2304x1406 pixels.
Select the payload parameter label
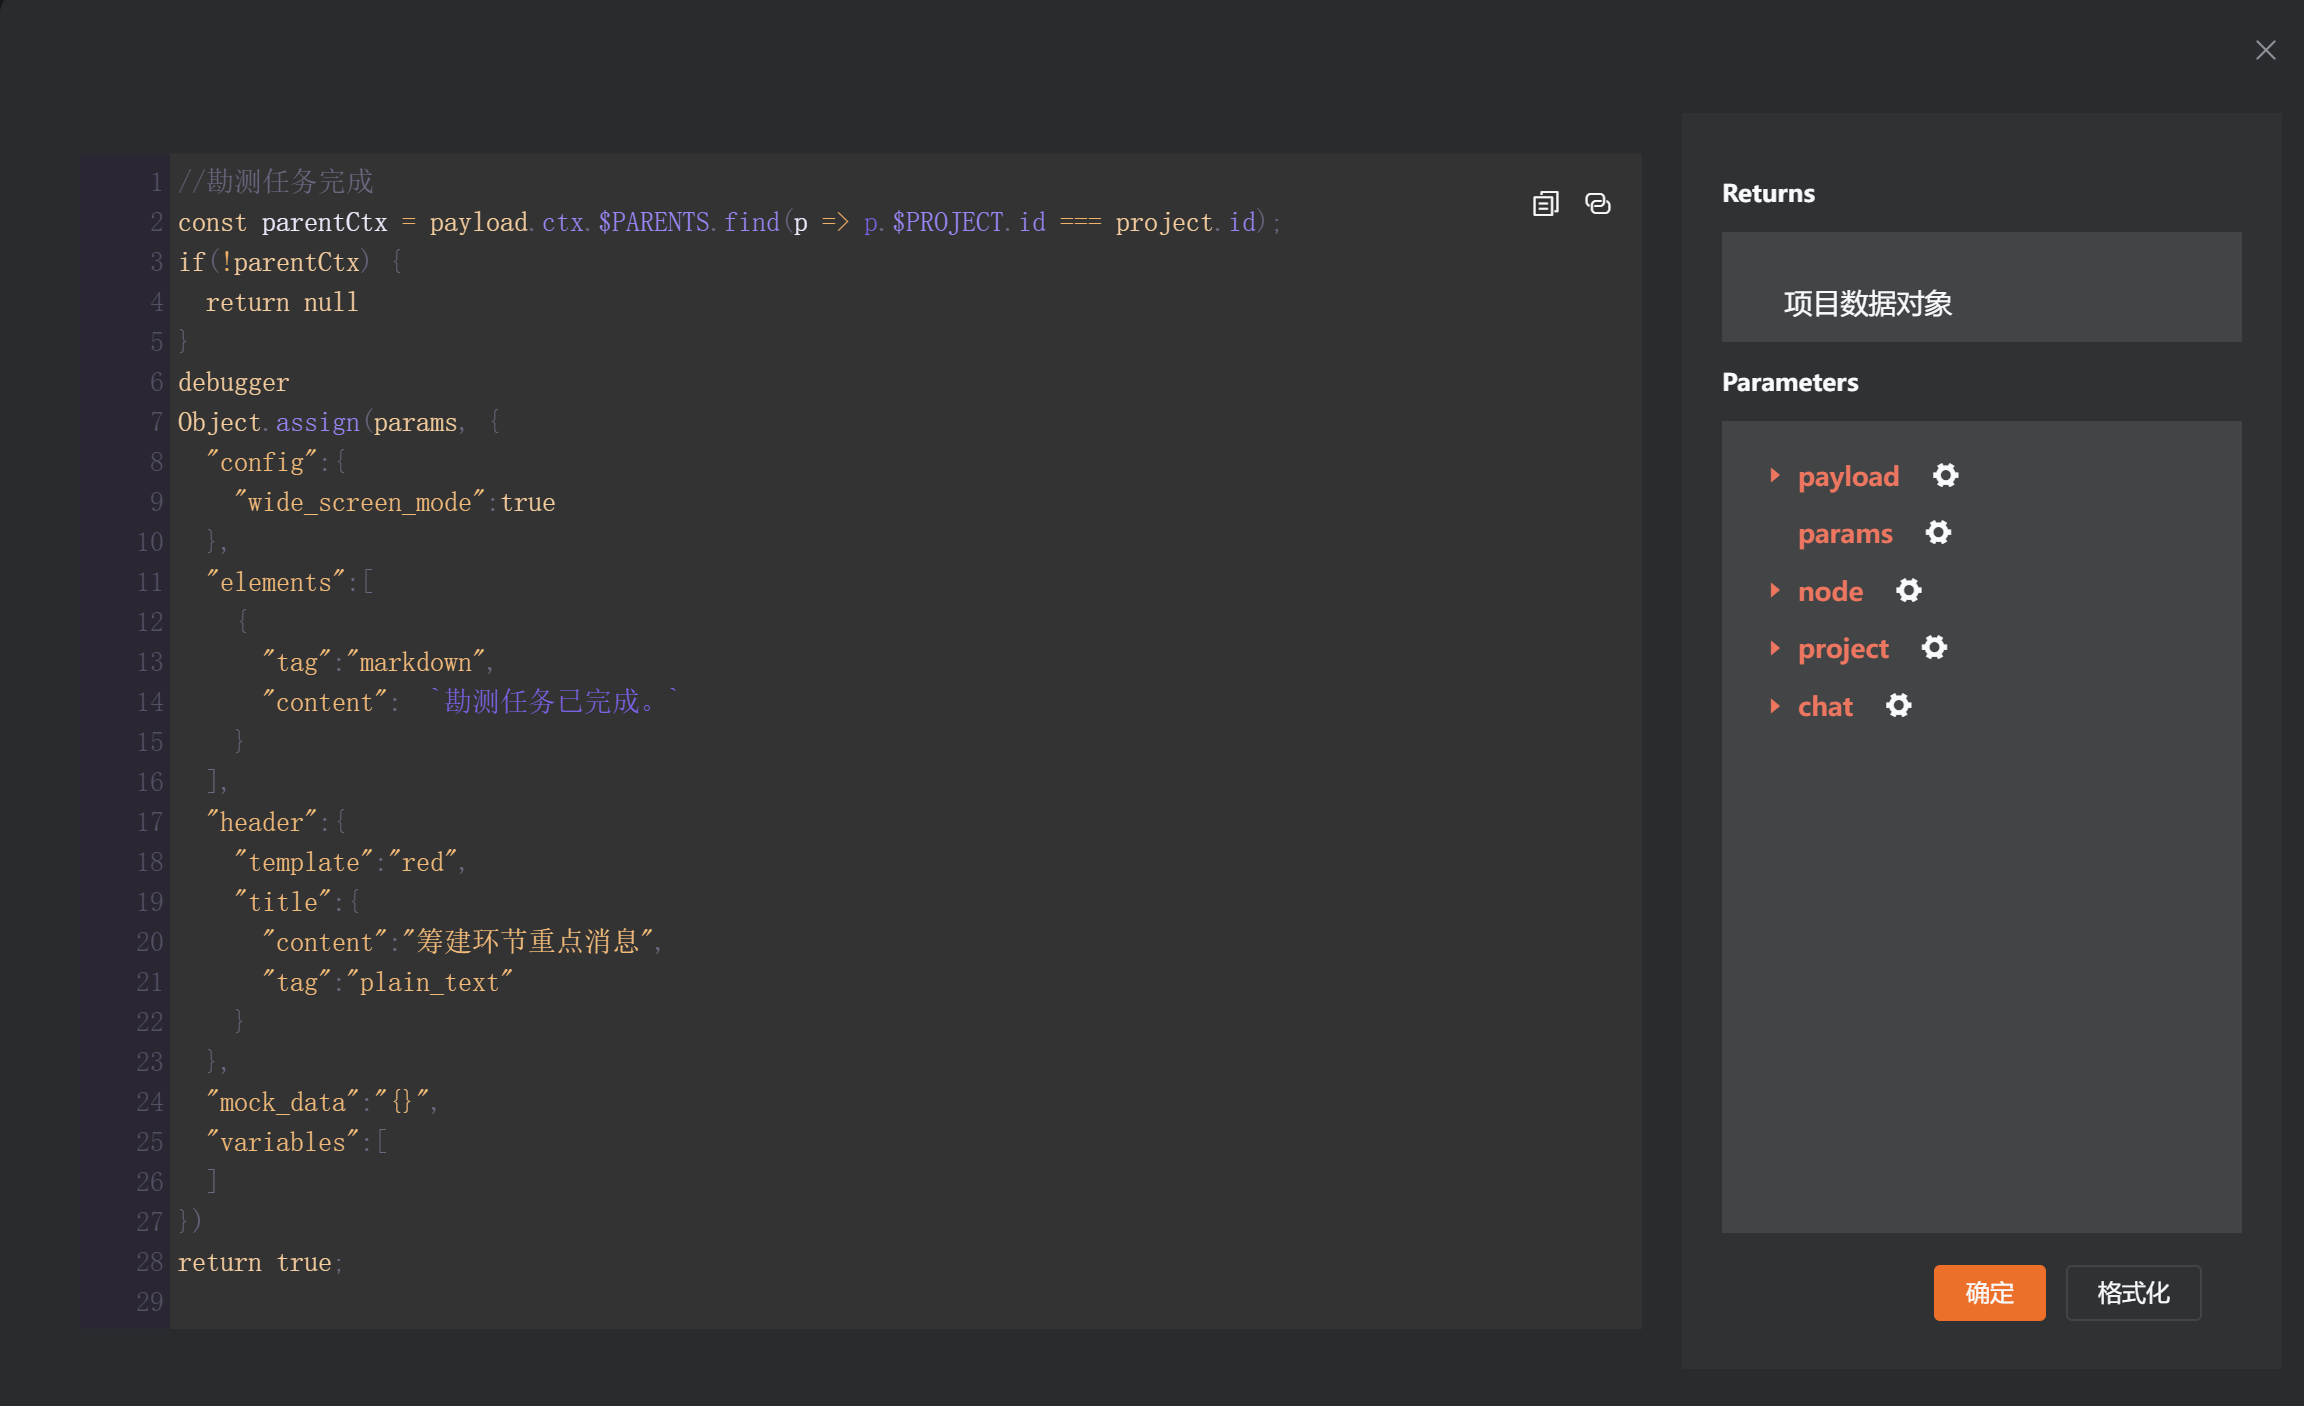(x=1847, y=477)
